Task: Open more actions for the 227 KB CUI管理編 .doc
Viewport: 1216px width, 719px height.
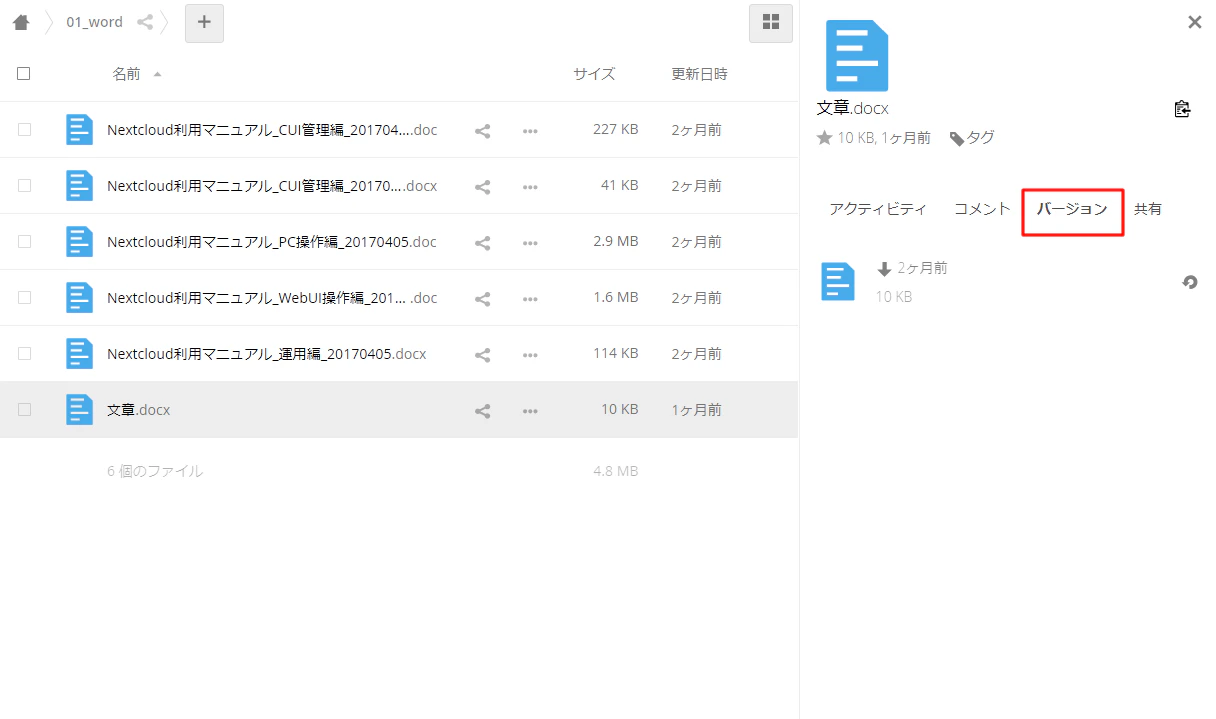Action: coord(530,130)
